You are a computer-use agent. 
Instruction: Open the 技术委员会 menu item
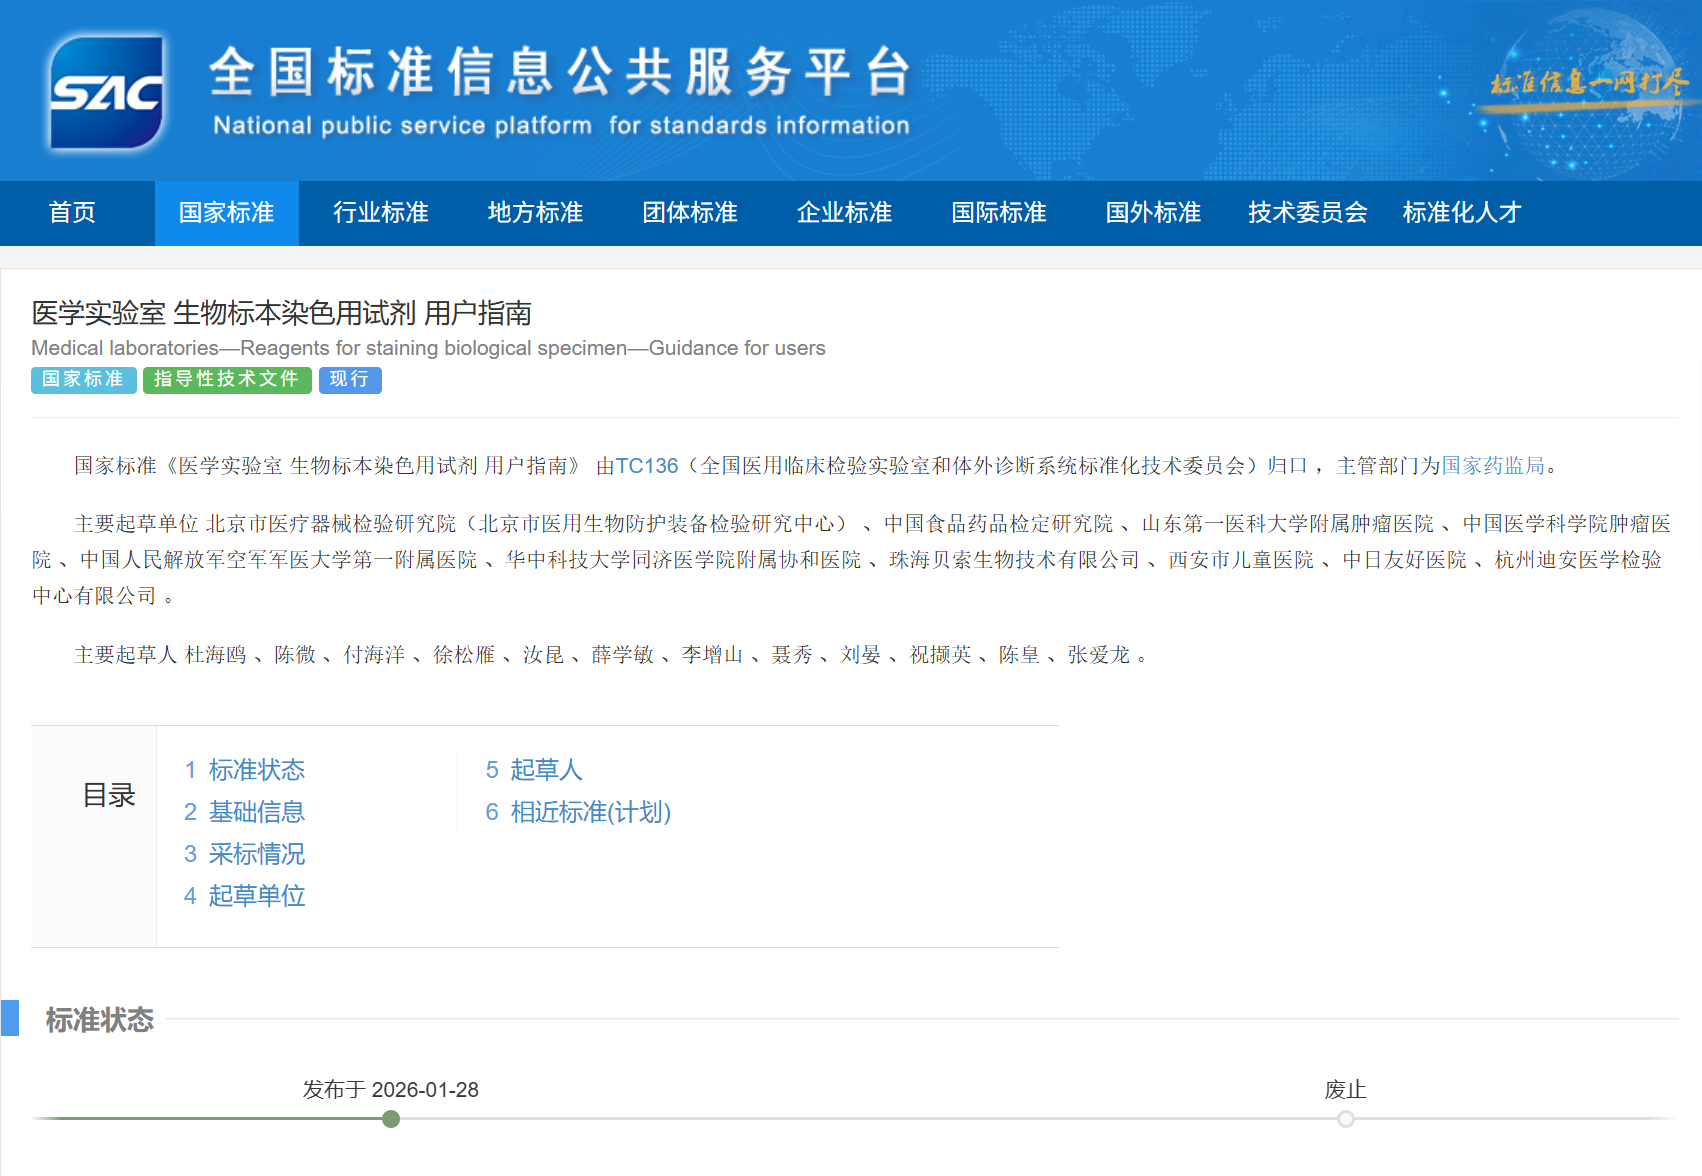pyautogui.click(x=1307, y=213)
